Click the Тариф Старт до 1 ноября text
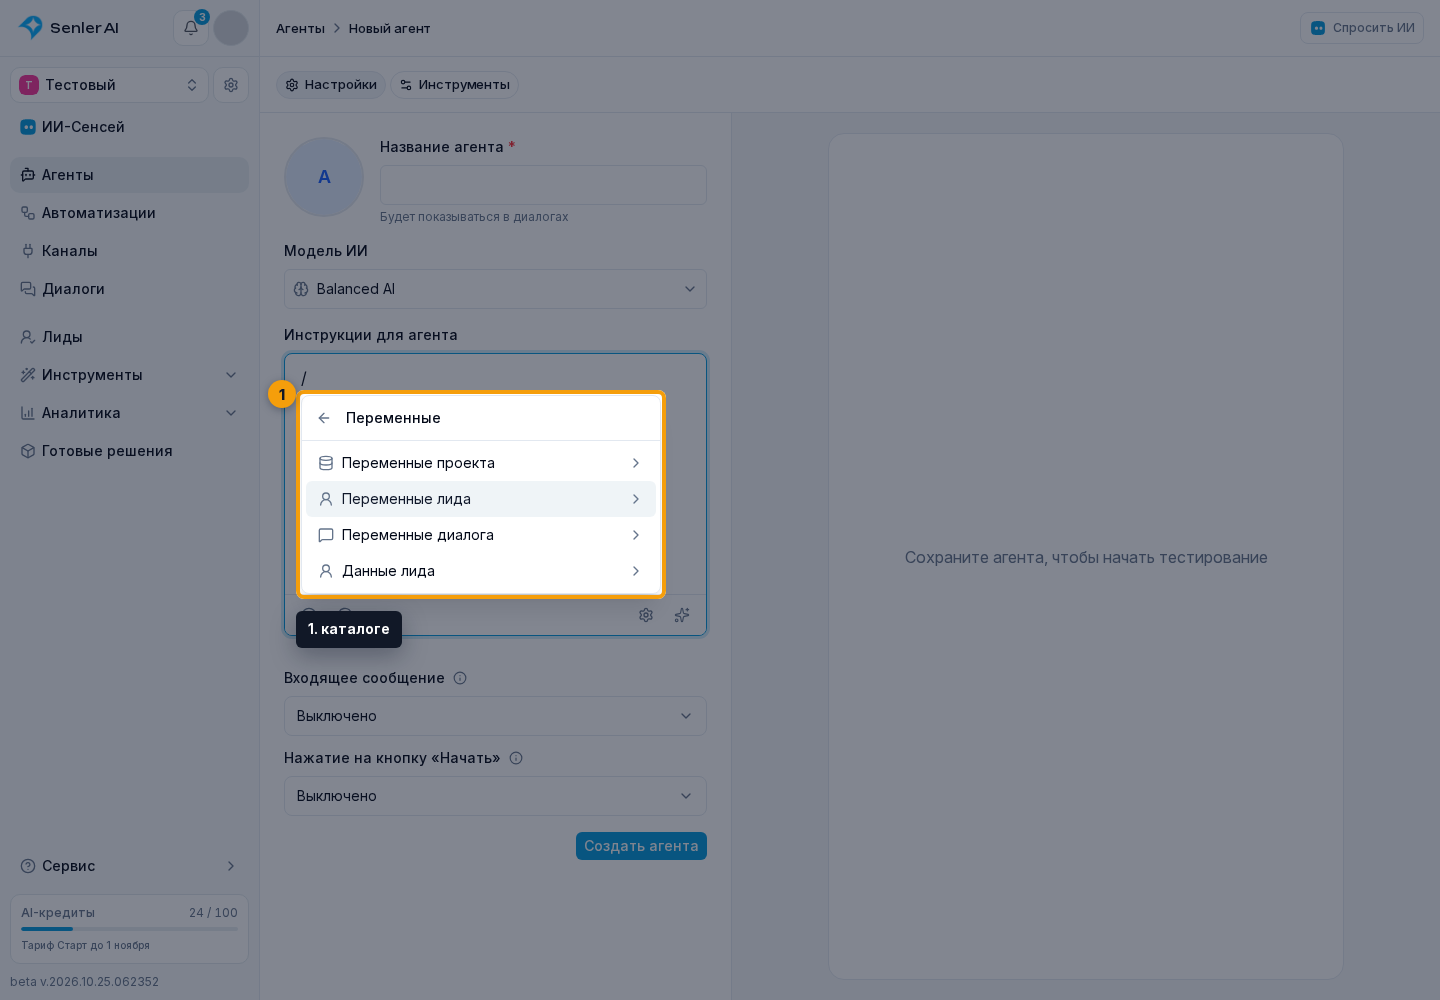 (x=85, y=945)
